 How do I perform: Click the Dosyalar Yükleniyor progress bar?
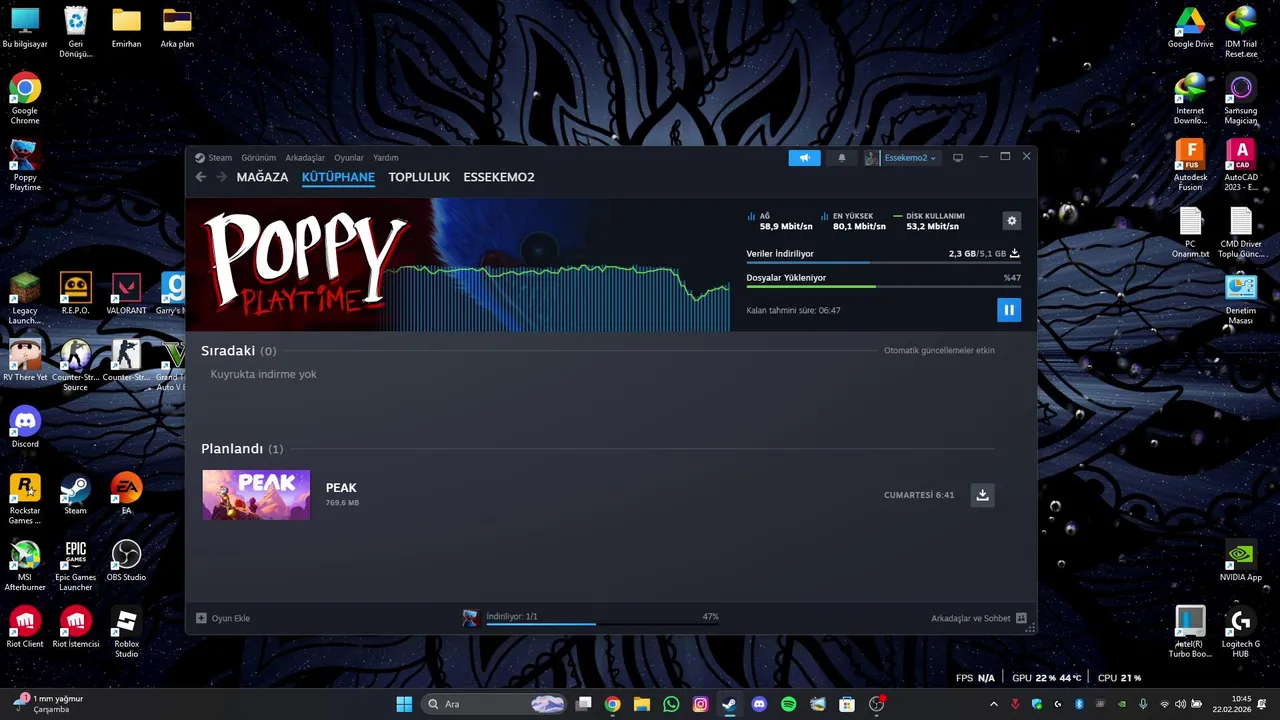point(883,286)
